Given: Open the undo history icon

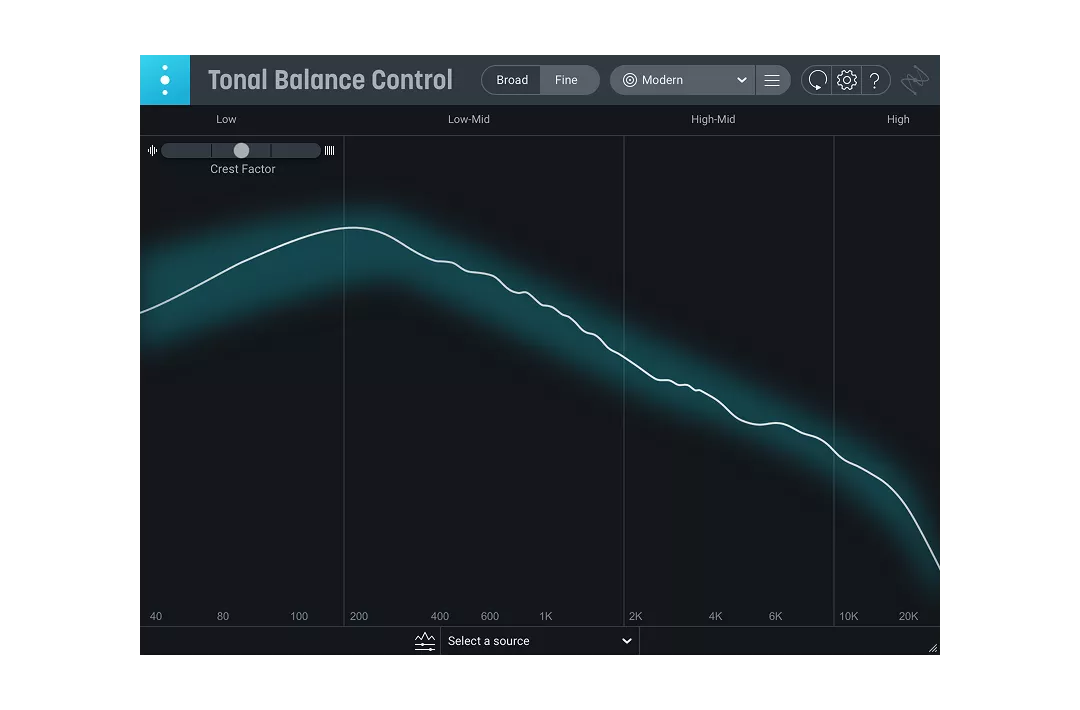Looking at the screenshot, I should [817, 80].
